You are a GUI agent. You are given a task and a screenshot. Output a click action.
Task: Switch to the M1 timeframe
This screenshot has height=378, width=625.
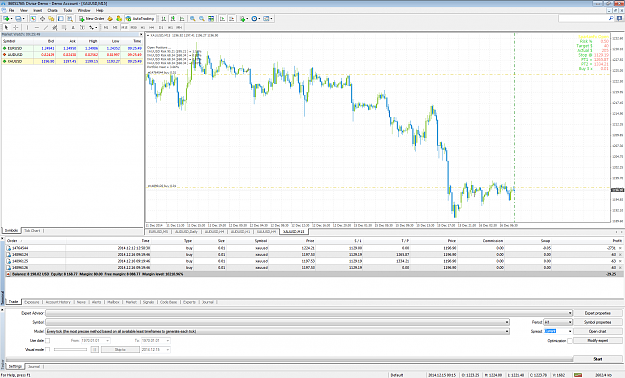click(106, 28)
